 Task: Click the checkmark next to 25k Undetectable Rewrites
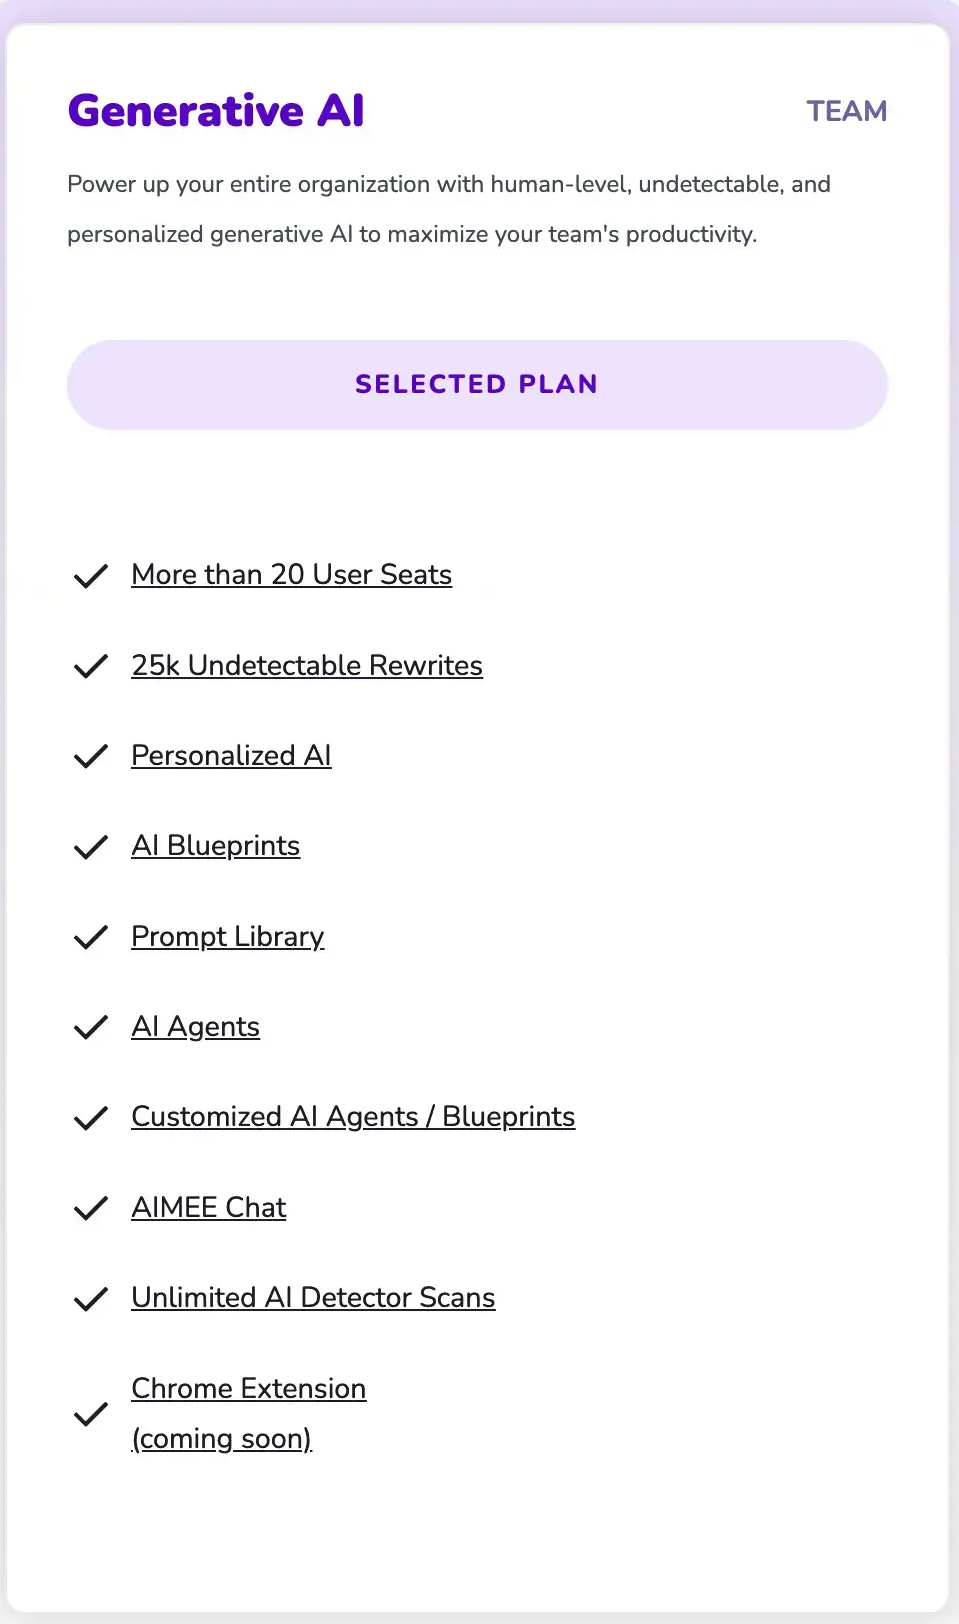91,666
